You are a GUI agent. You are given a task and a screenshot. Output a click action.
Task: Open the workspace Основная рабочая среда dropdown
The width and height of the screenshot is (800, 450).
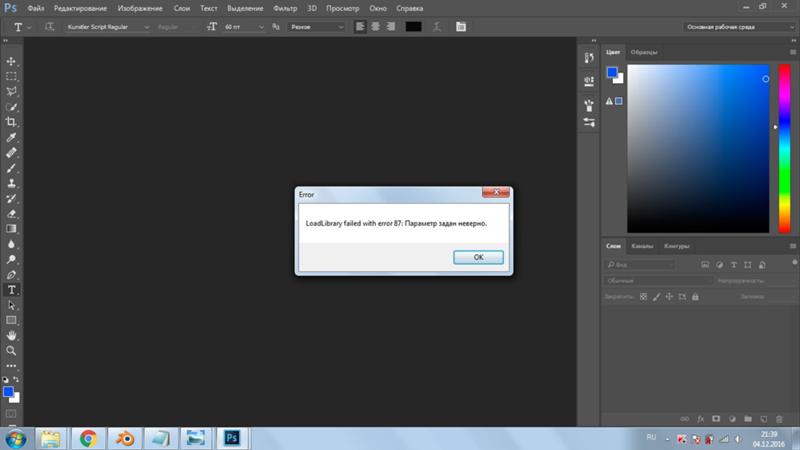click(739, 27)
